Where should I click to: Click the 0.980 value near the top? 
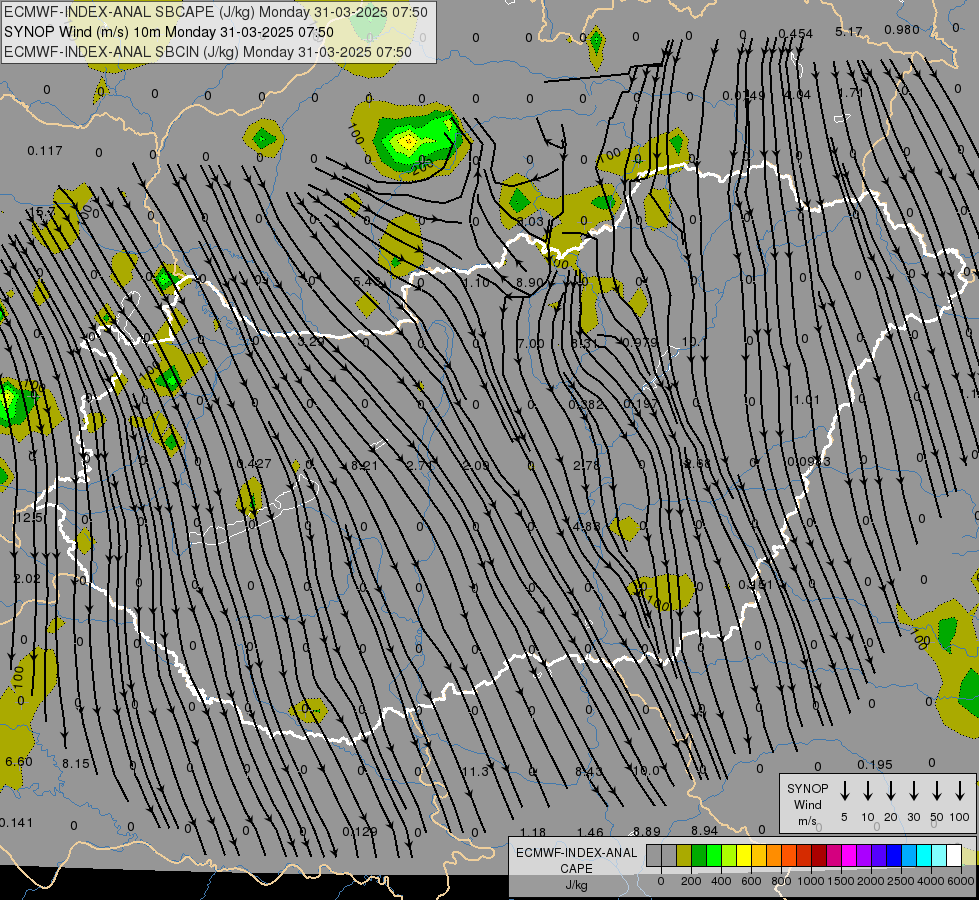click(902, 30)
